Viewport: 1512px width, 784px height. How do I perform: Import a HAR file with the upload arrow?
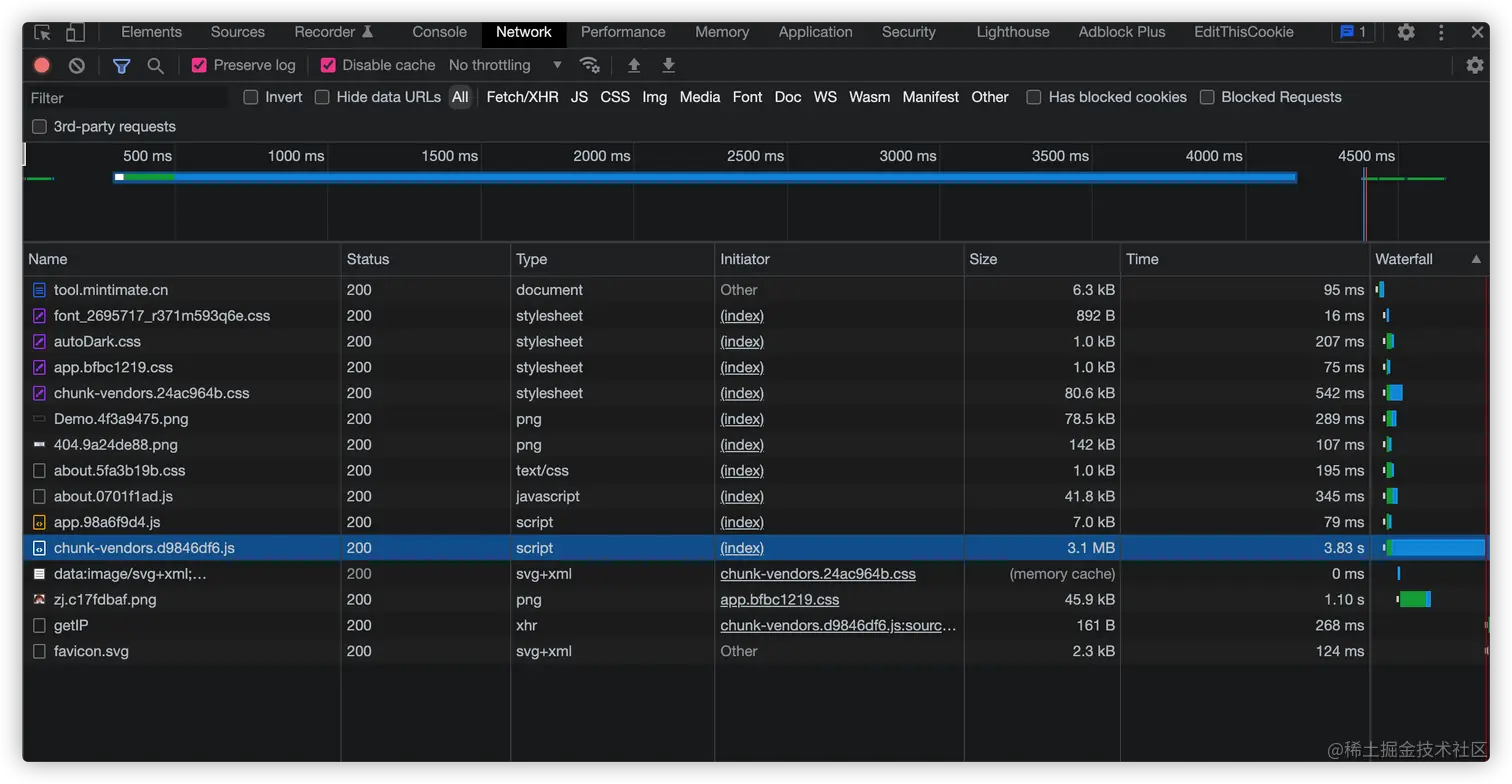point(634,65)
